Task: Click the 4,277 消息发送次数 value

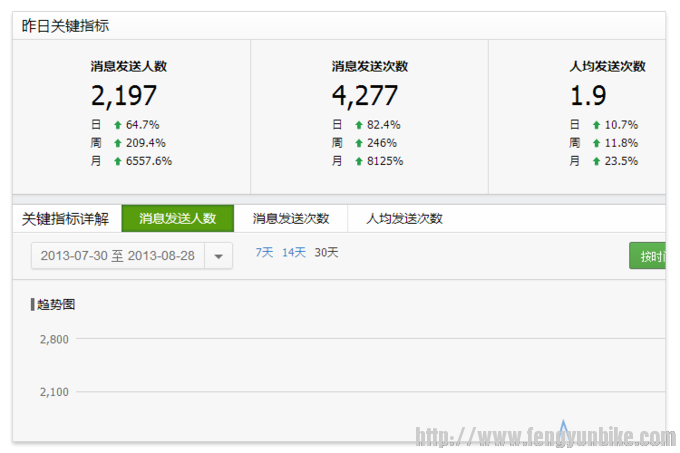Action: click(365, 96)
